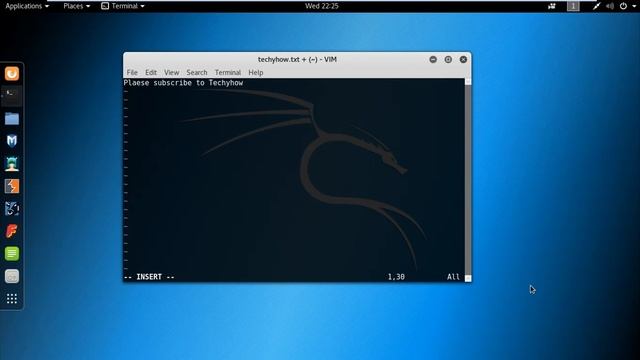The height and width of the screenshot is (360, 640).
Task: Click the workspace indicator 1
Action: coord(573,6)
